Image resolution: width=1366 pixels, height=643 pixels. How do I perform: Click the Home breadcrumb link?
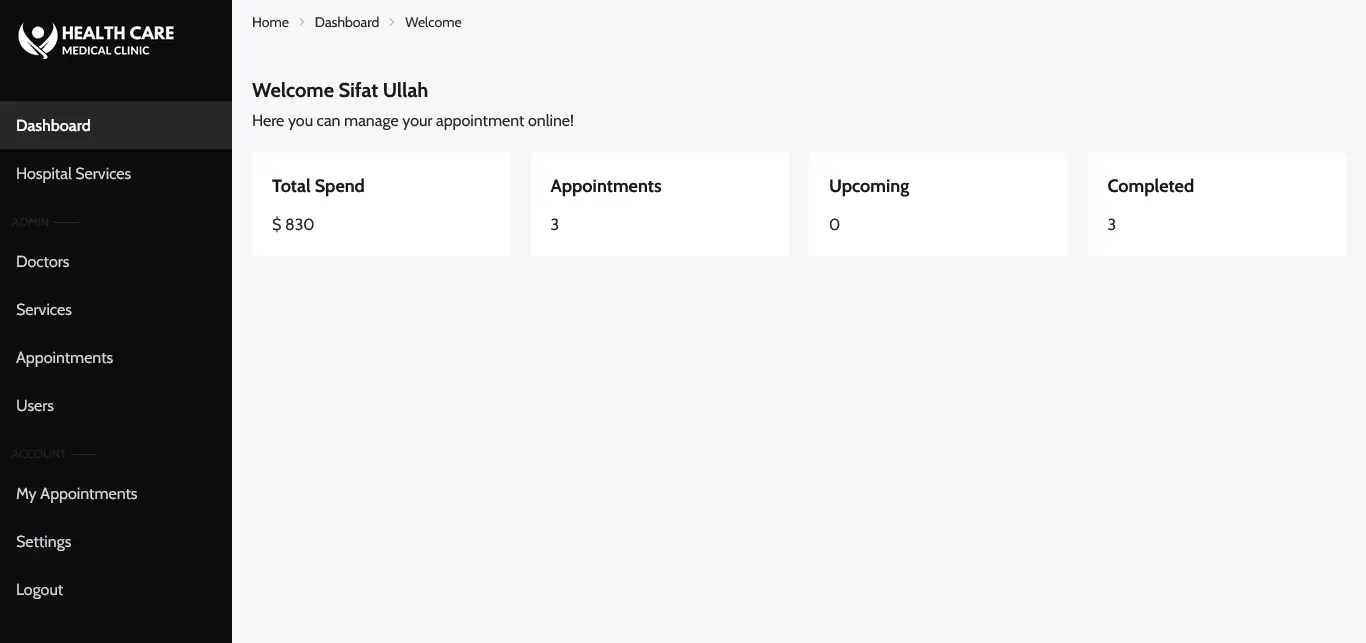click(x=270, y=22)
